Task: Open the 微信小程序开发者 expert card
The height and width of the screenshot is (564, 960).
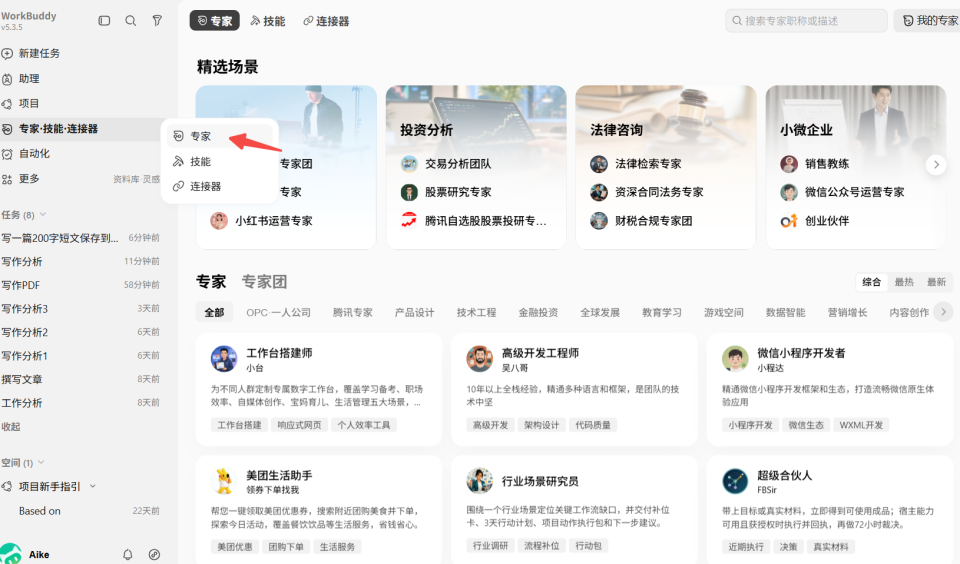Action: click(x=830, y=389)
